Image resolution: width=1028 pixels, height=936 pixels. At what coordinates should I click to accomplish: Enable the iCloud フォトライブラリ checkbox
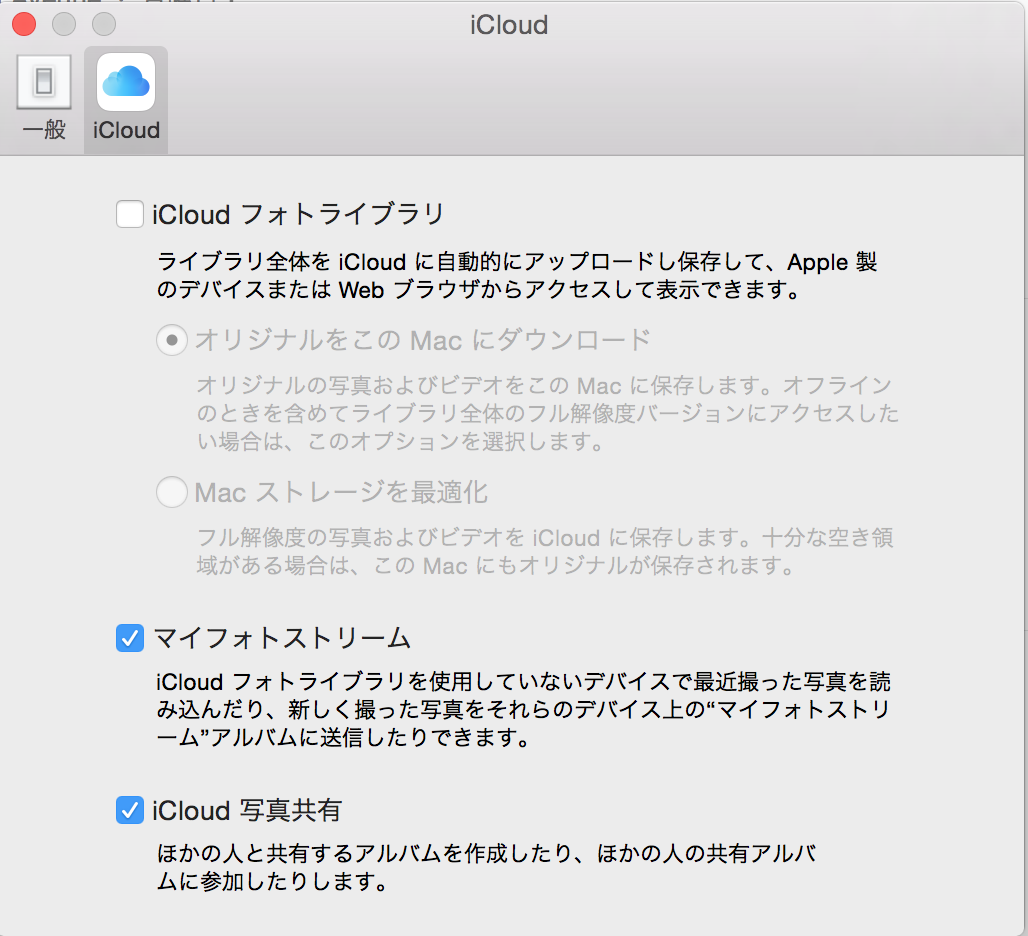(130, 214)
